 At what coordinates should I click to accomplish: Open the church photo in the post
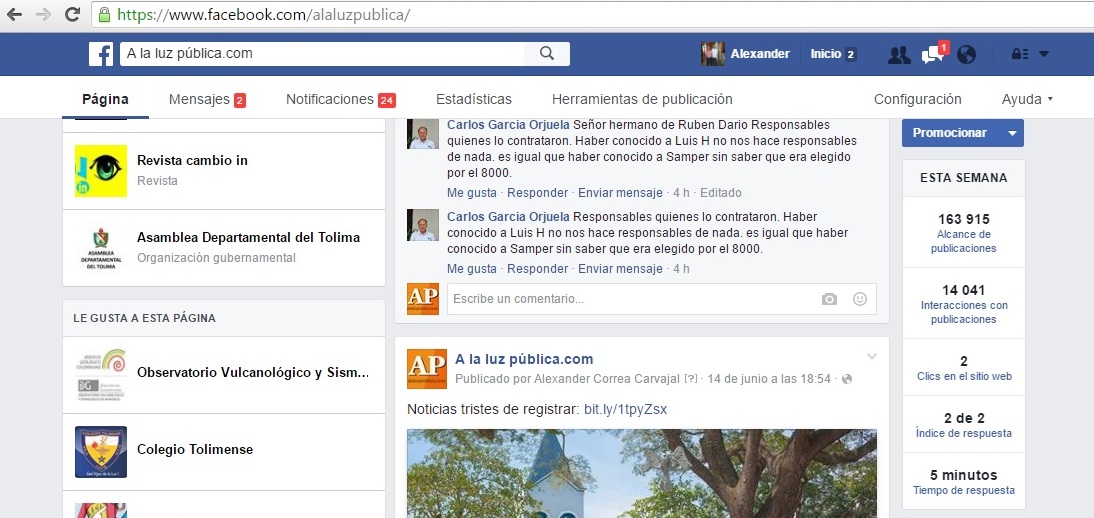(642, 473)
